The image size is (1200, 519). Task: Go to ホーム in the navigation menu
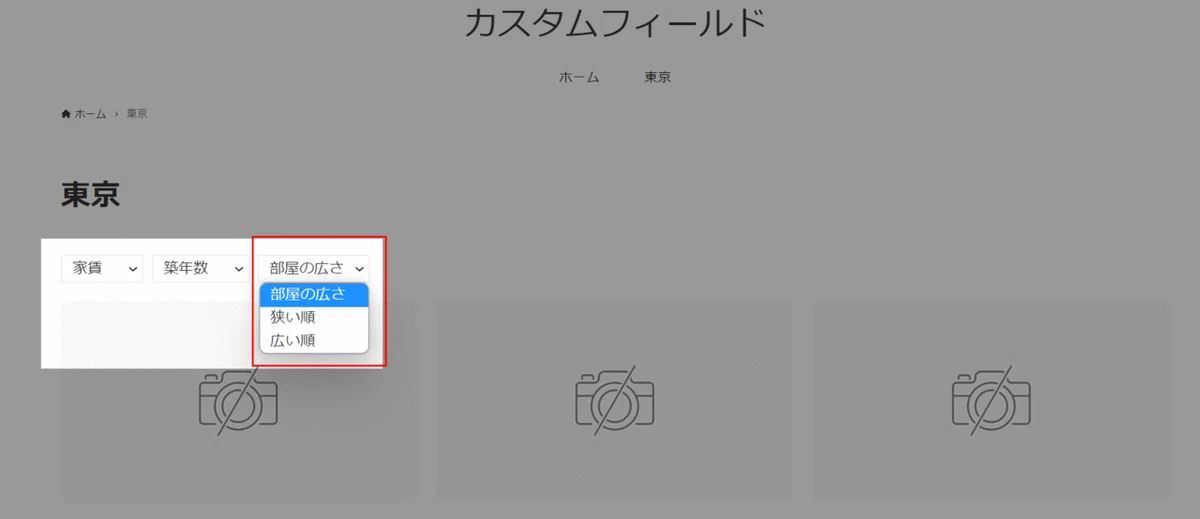click(x=579, y=77)
